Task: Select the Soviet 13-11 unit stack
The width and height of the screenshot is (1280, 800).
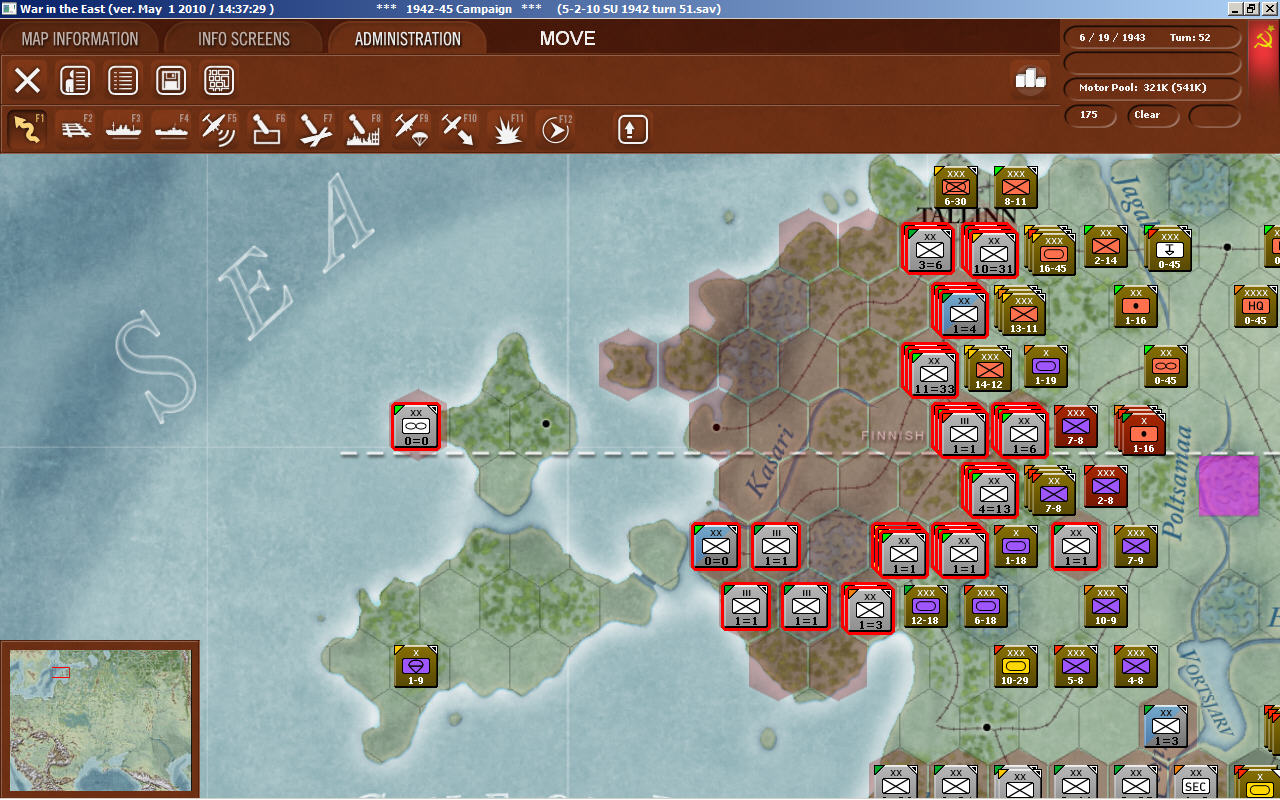Action: pyautogui.click(x=1021, y=310)
